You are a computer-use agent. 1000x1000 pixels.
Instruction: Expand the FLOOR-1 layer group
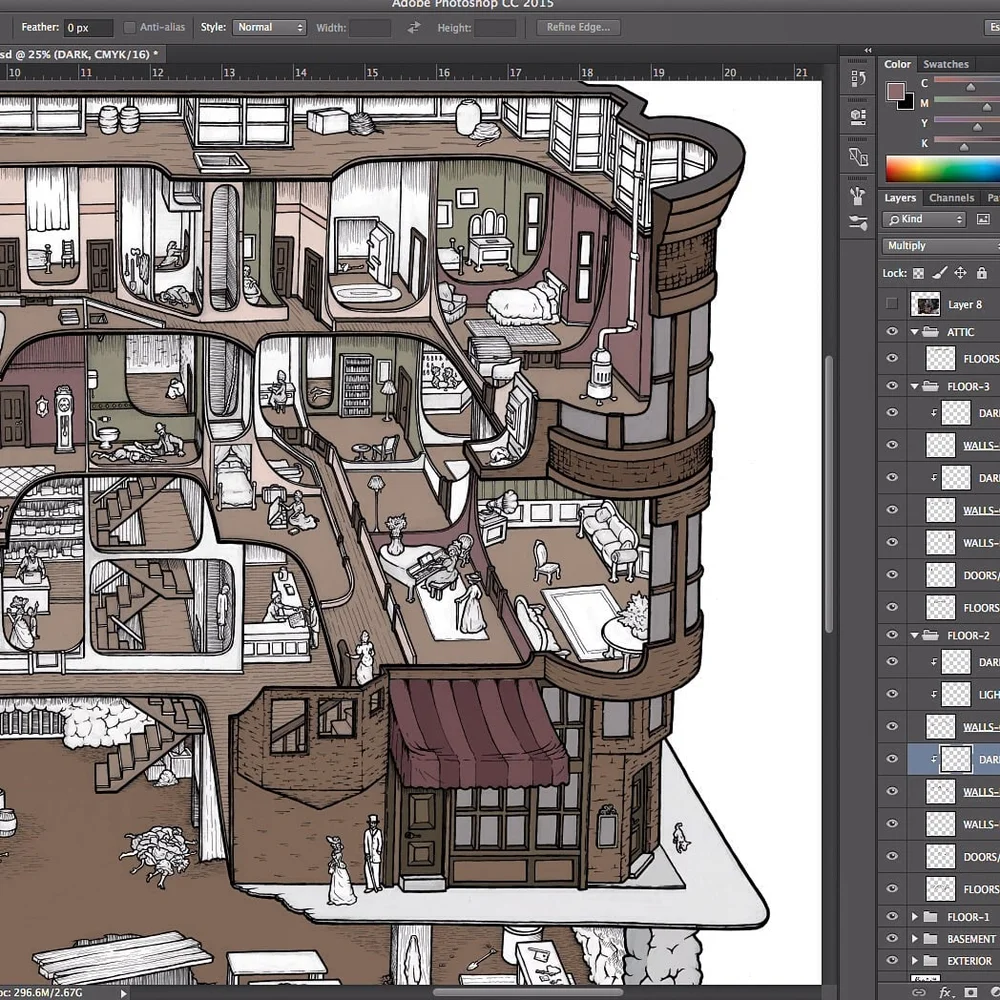[914, 917]
